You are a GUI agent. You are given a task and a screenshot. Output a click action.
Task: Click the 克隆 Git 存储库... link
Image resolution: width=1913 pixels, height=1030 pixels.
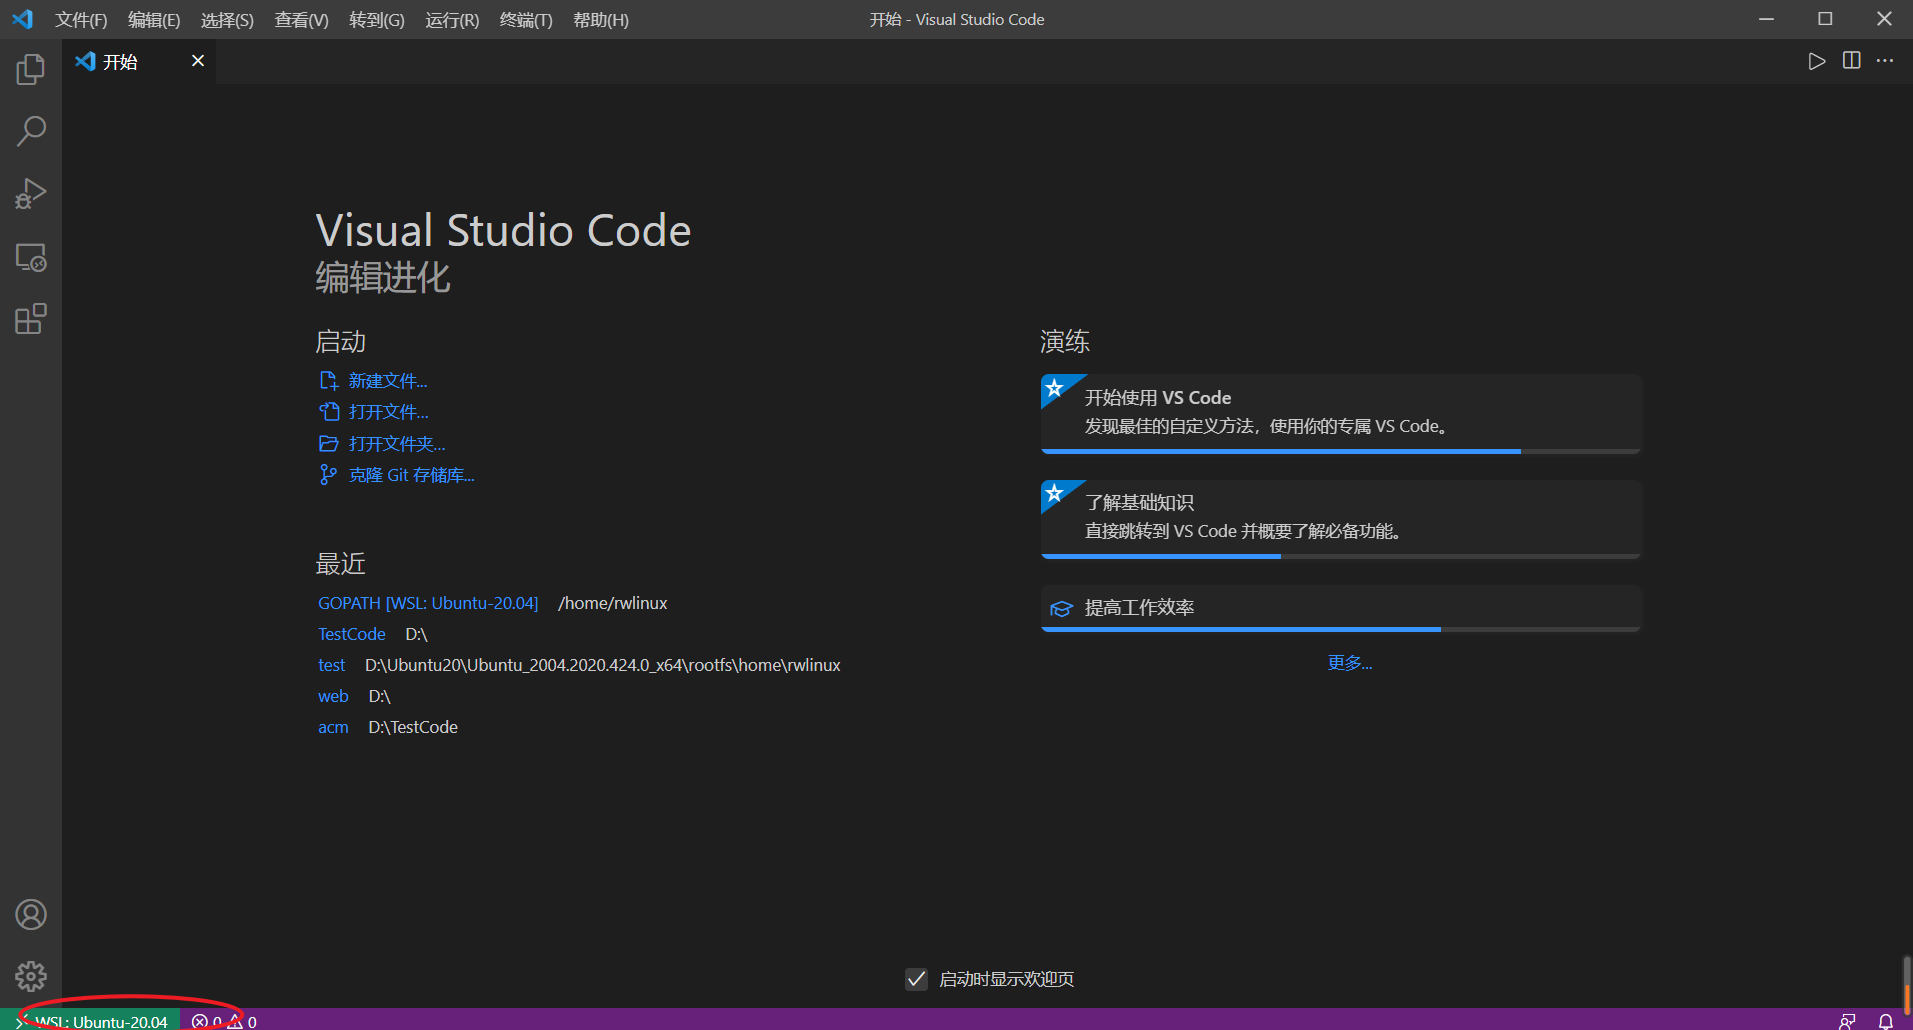pos(412,475)
